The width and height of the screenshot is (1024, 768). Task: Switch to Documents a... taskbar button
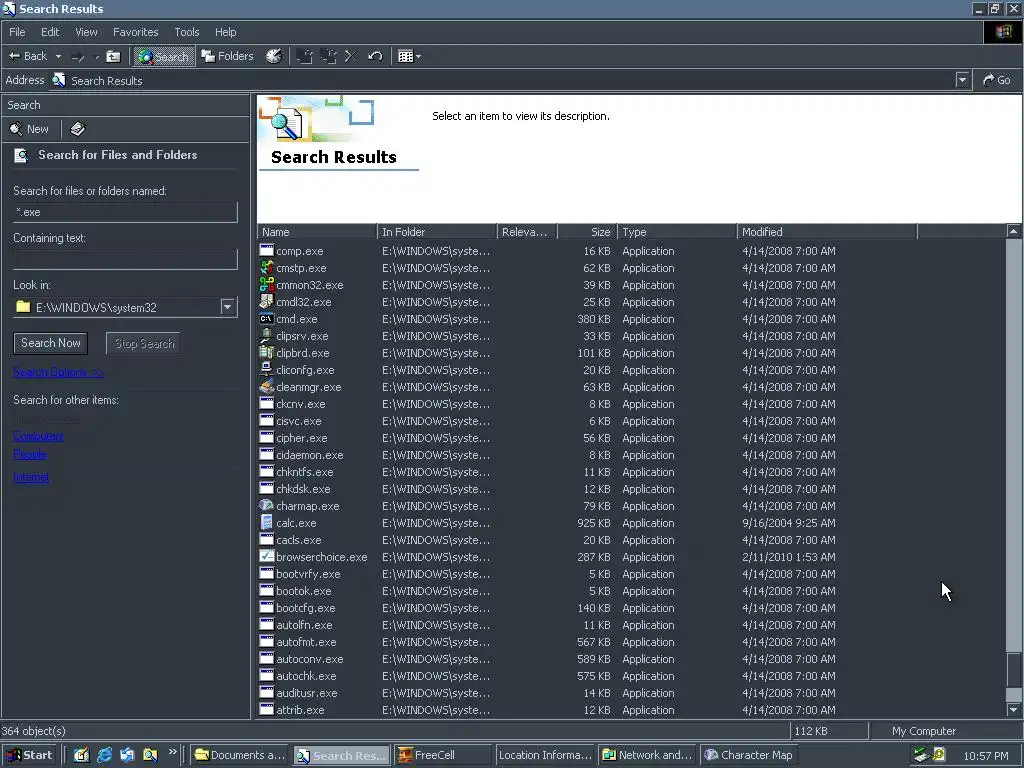tap(239, 755)
